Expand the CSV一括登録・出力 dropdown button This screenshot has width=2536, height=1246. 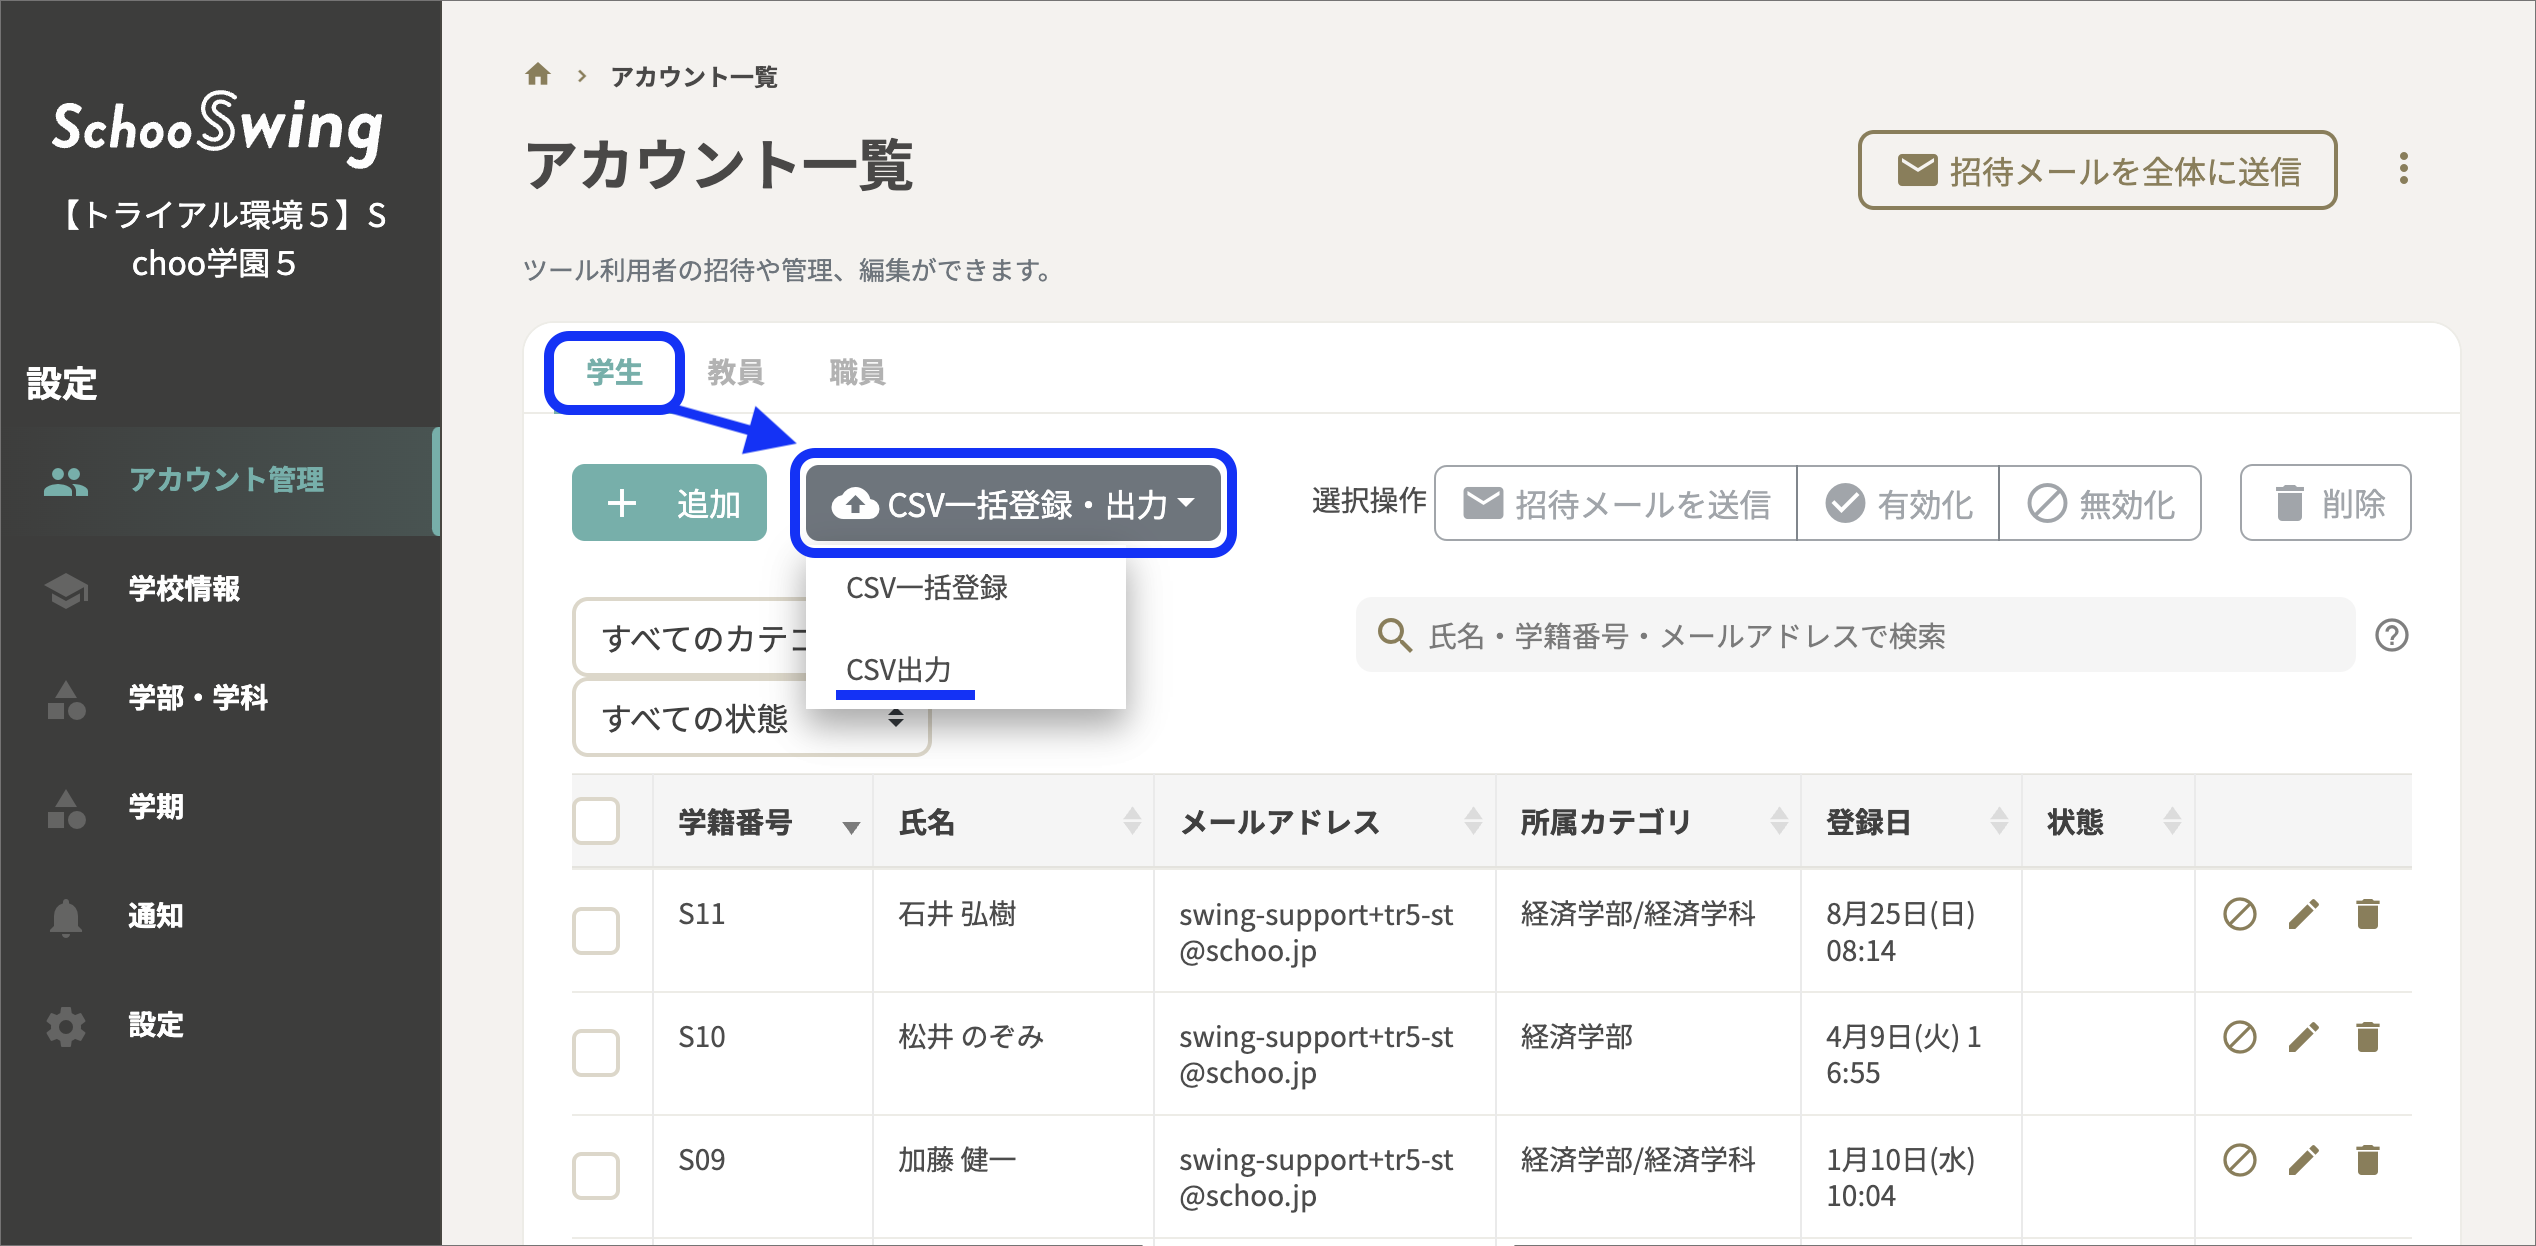tap(1013, 504)
